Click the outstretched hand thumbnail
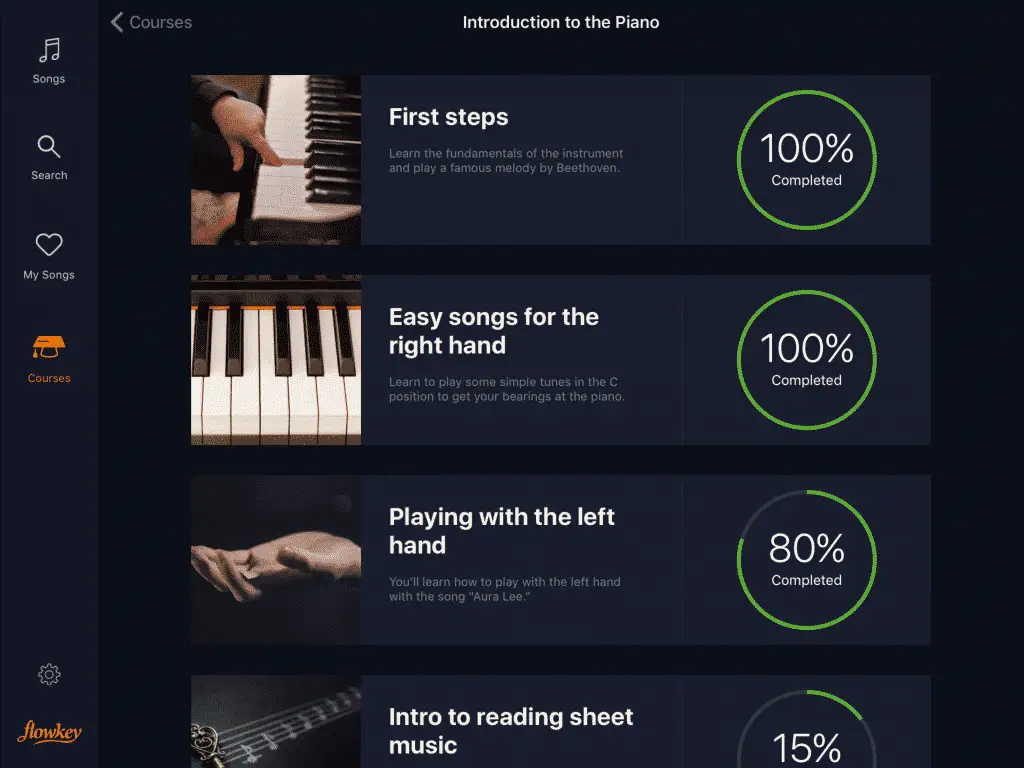Image resolution: width=1024 pixels, height=768 pixels. (276, 560)
